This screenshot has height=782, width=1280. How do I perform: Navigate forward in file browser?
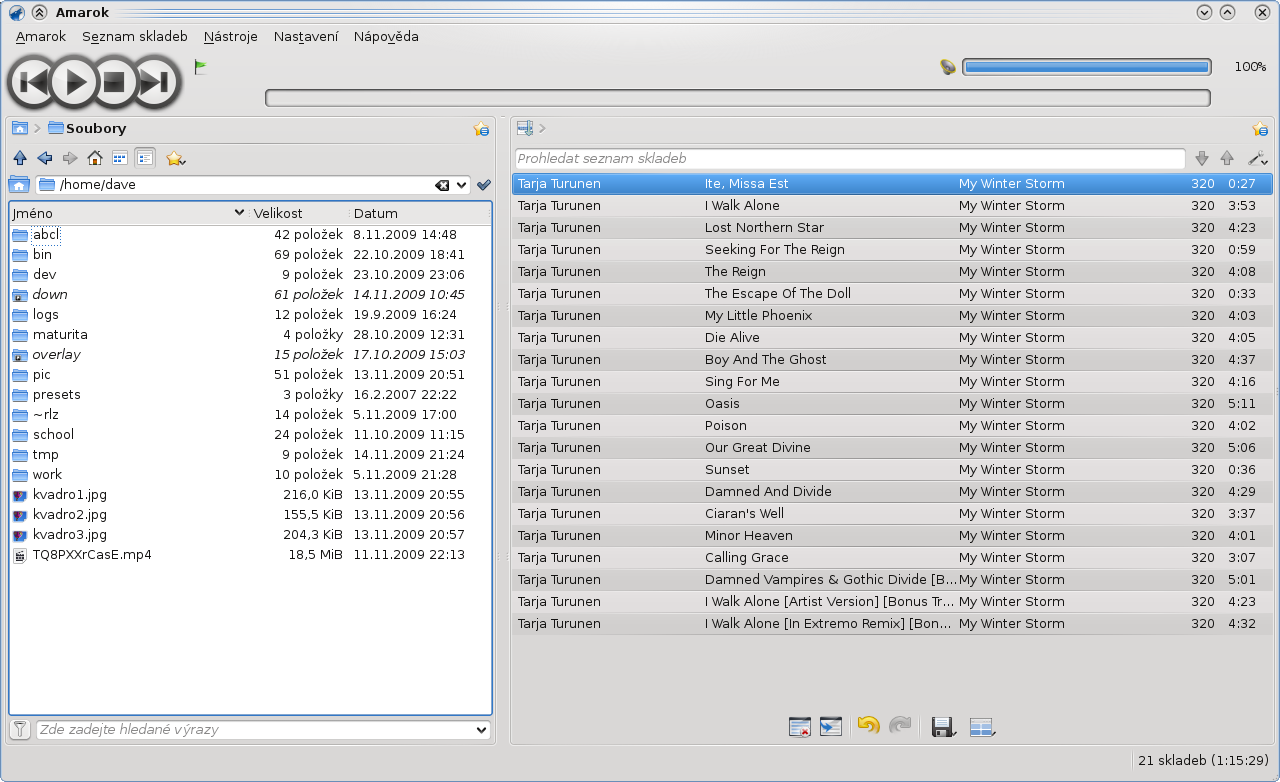70,158
